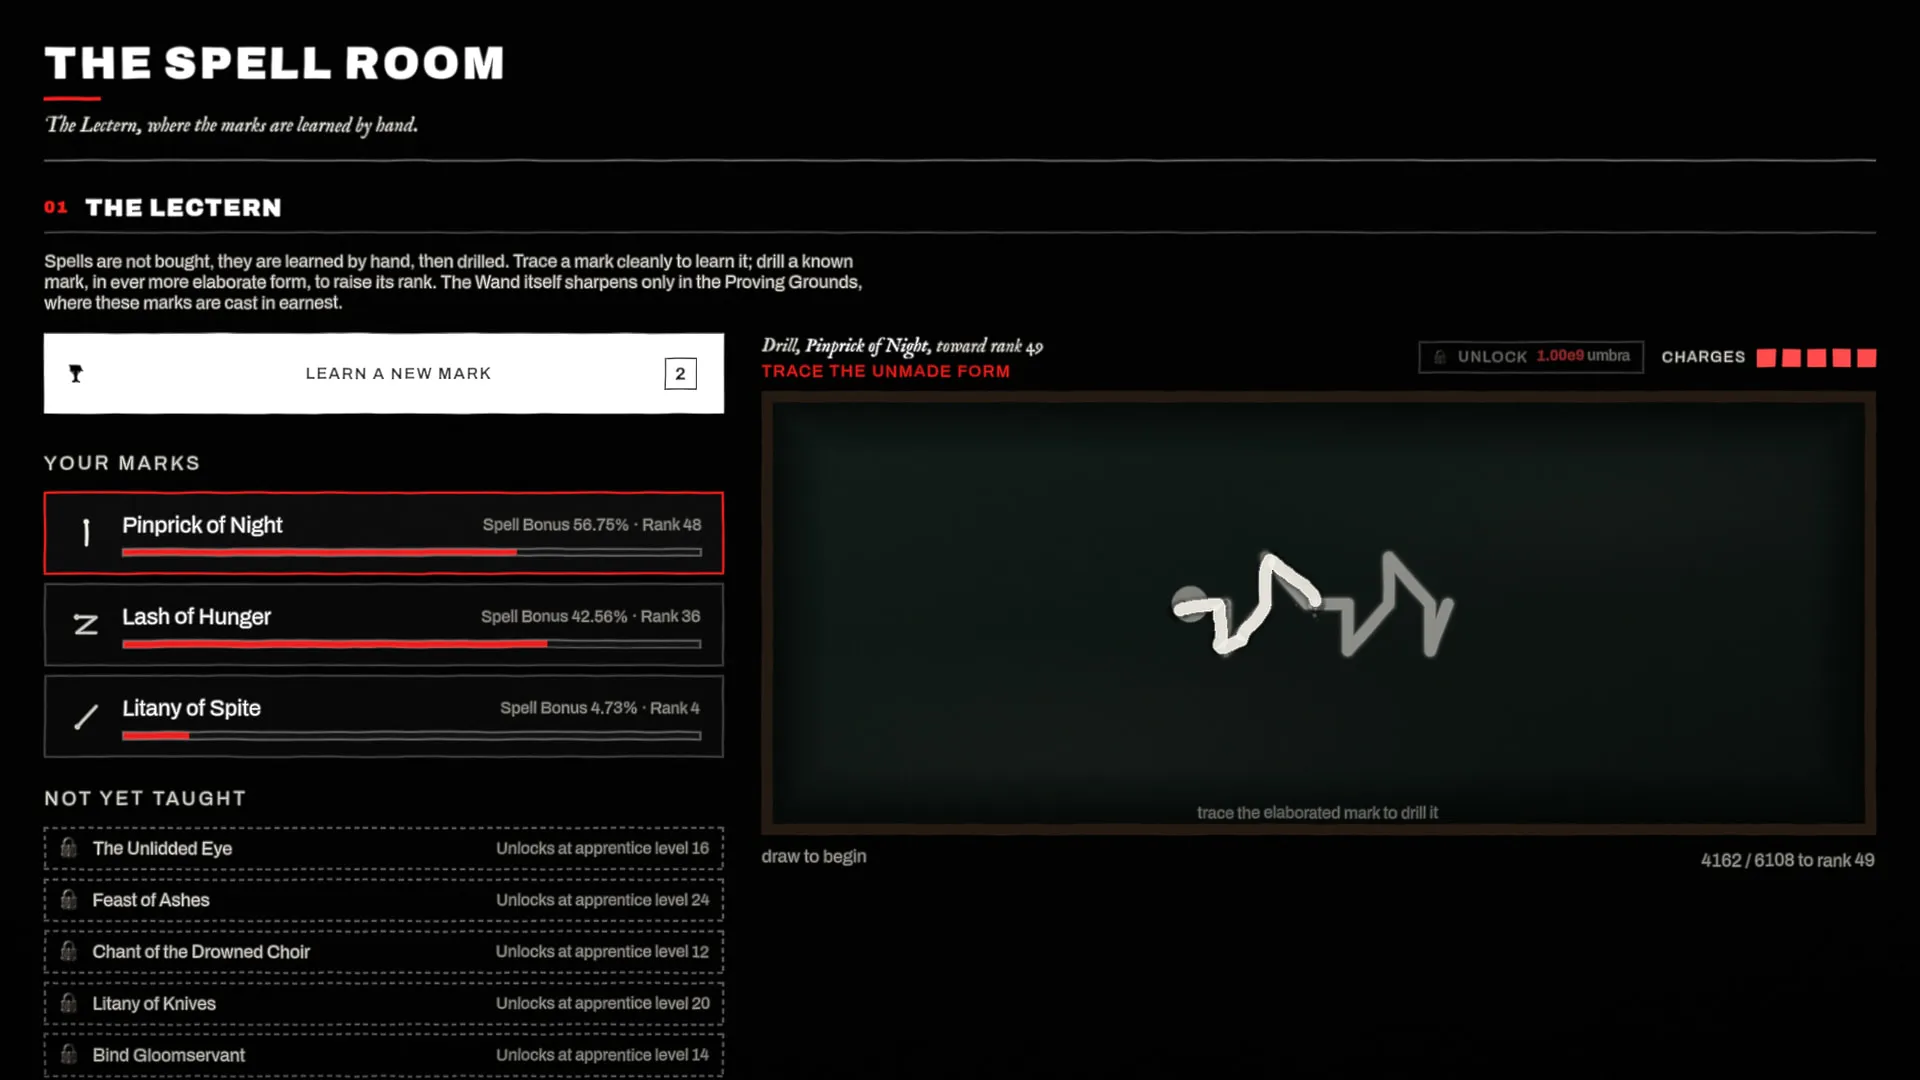The height and width of the screenshot is (1080, 1920).
Task: Click the lock icon beside Feast of Ashes
Action: click(68, 899)
